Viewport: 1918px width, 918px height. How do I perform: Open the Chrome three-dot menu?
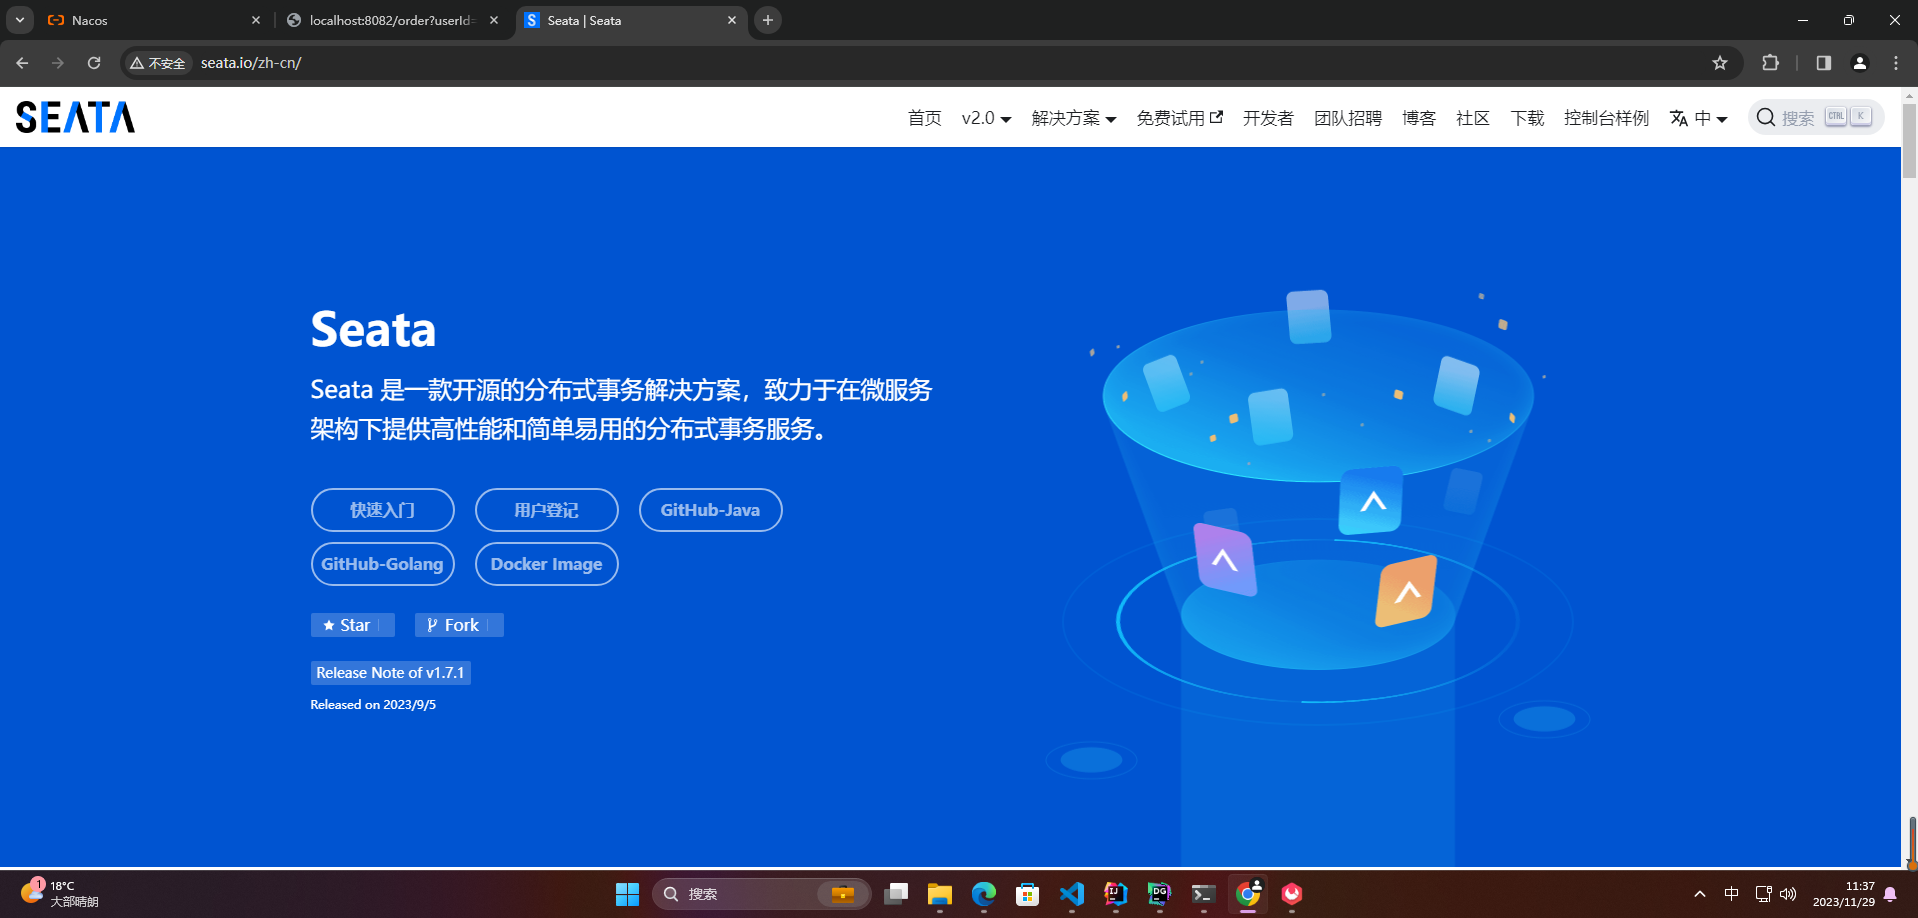[1896, 63]
